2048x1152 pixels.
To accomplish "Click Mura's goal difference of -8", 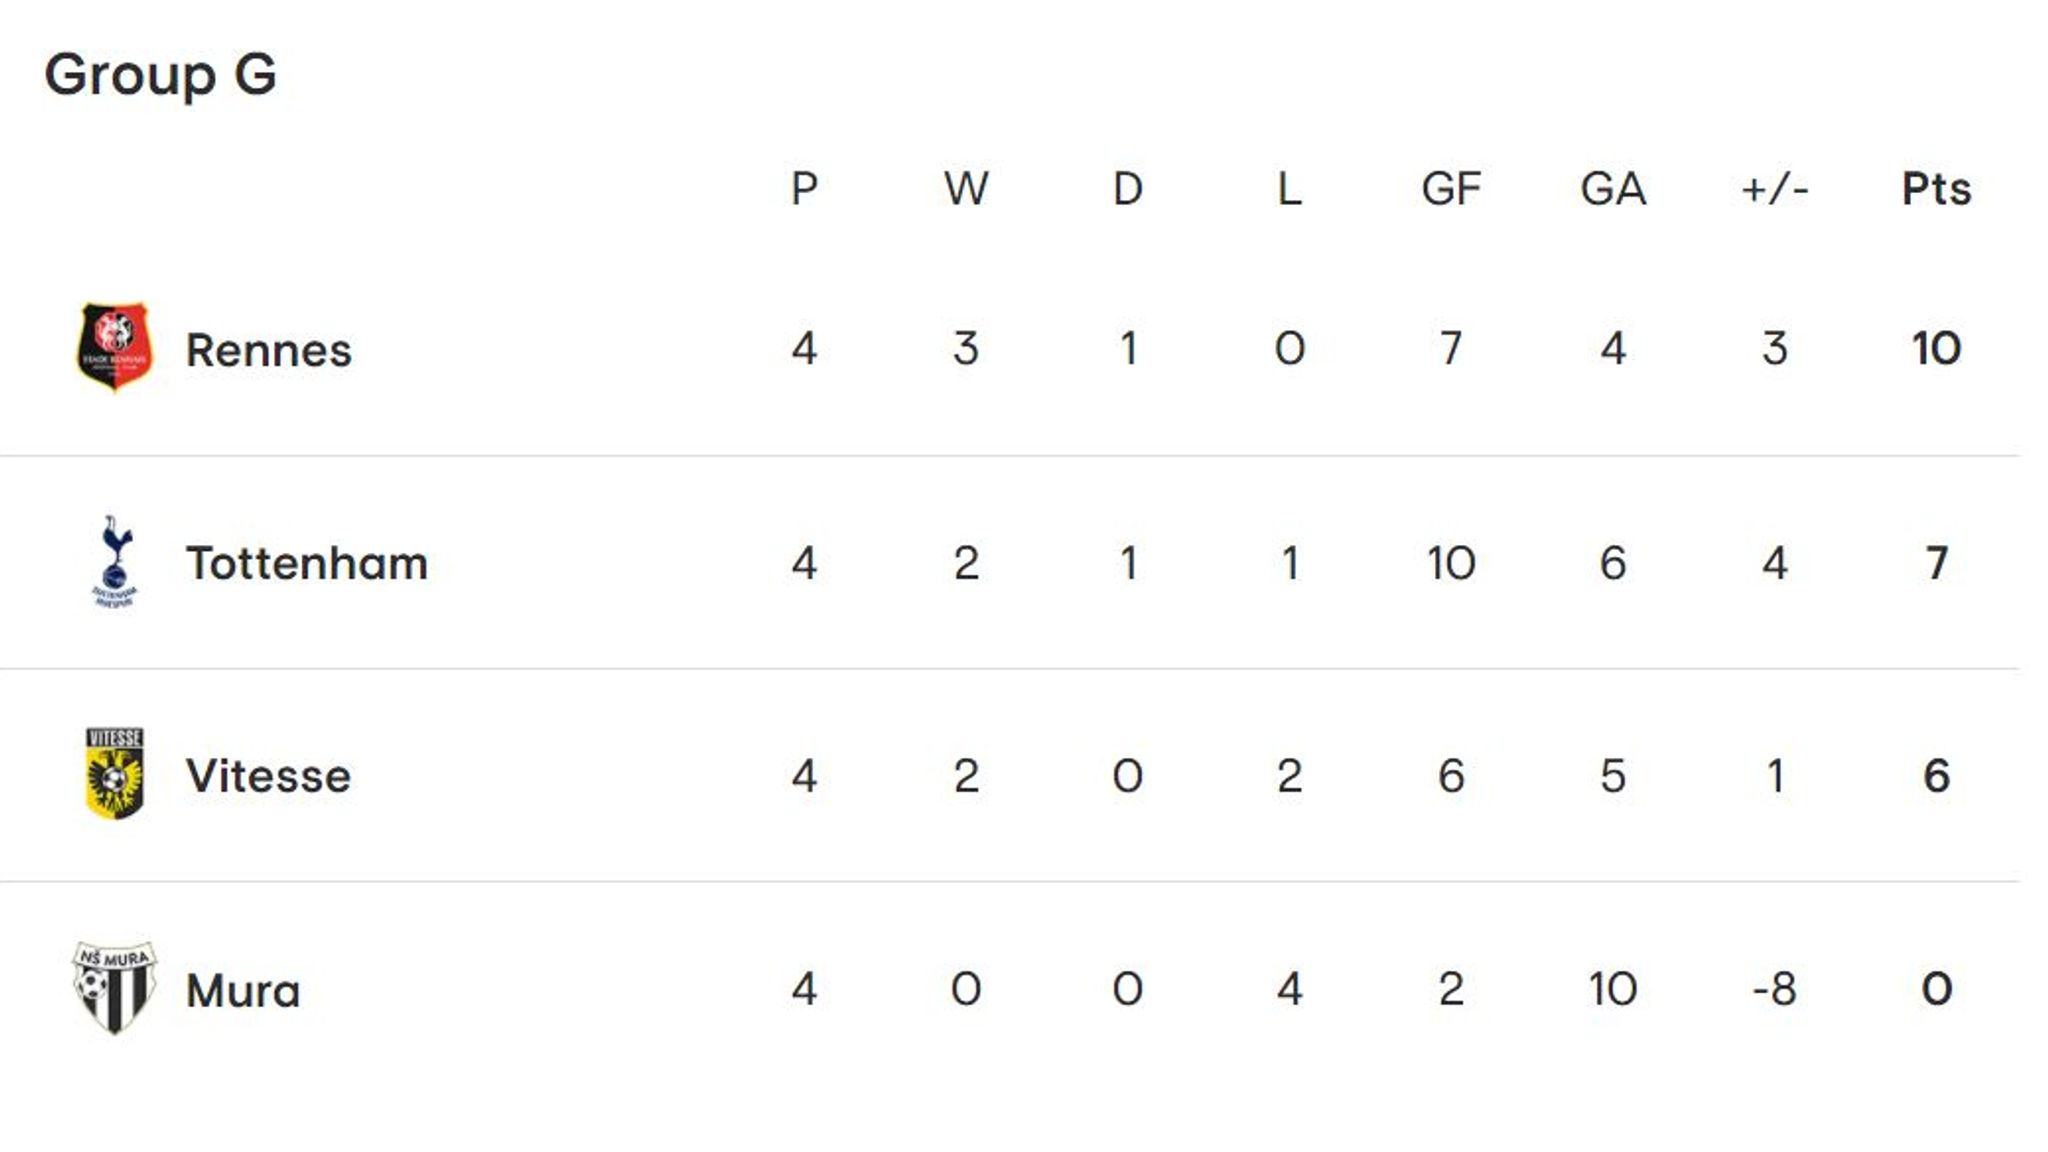I will [1774, 989].
